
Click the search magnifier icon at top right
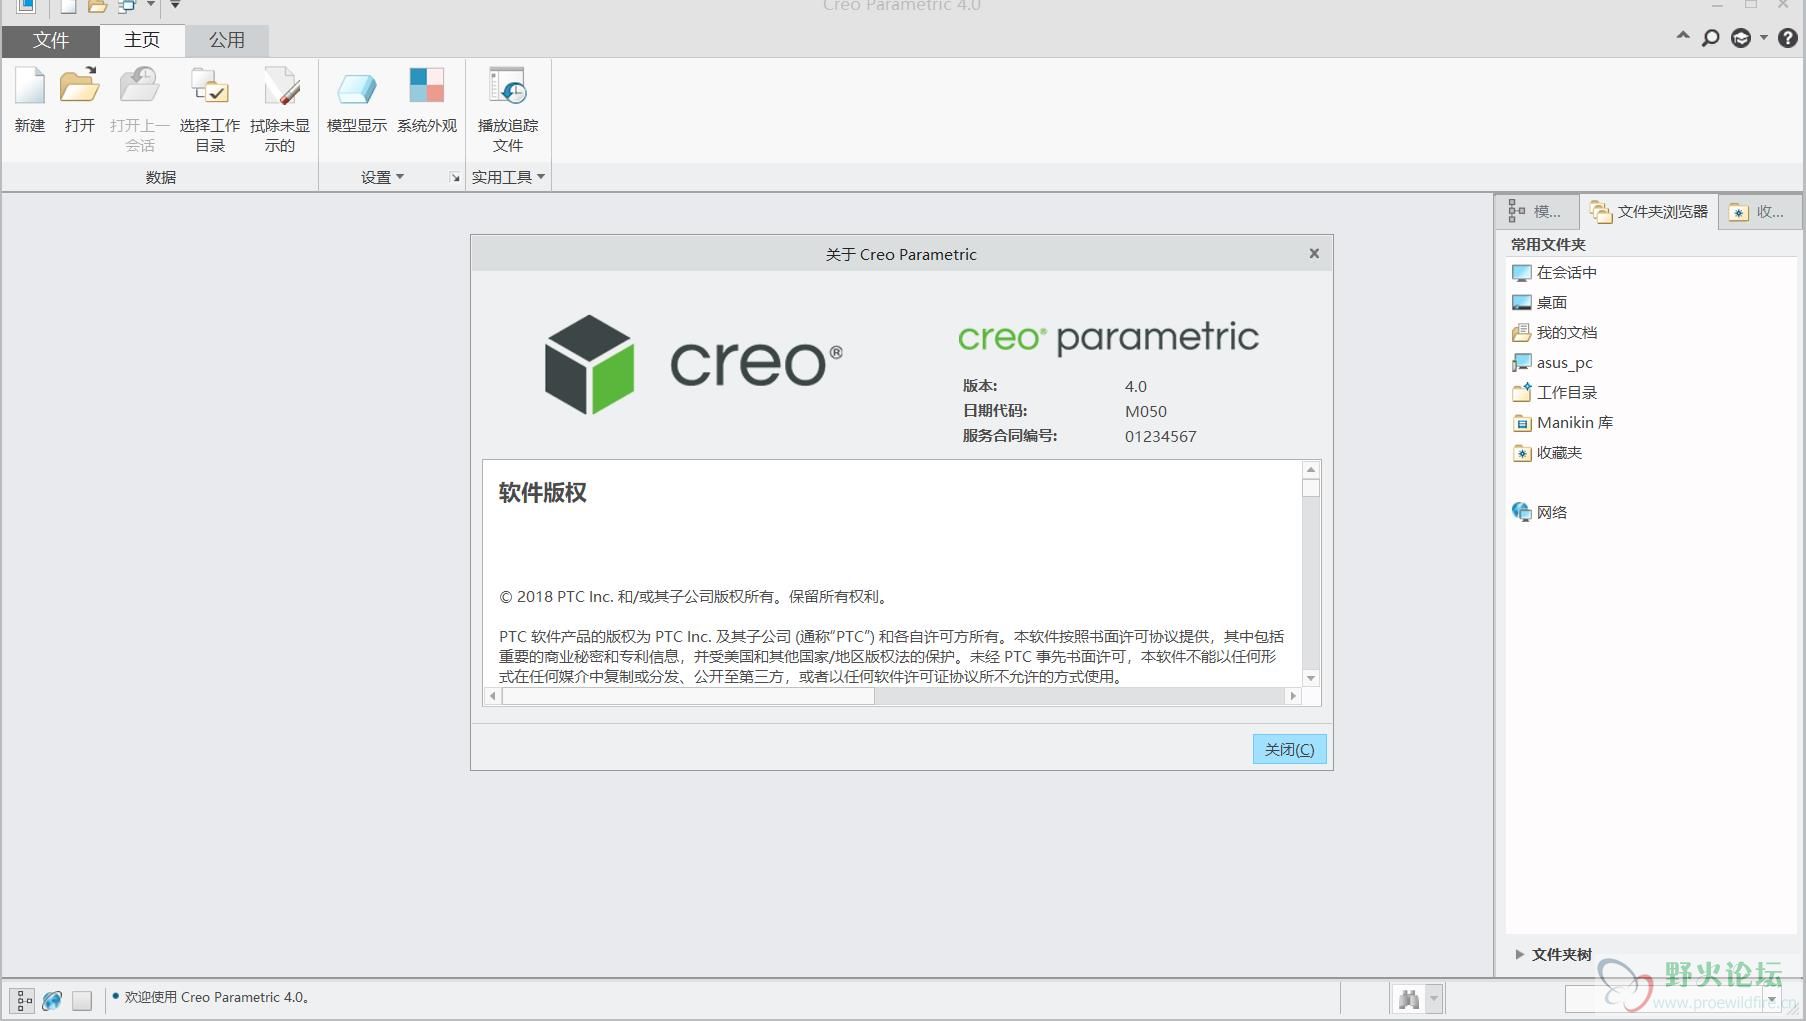point(1711,38)
